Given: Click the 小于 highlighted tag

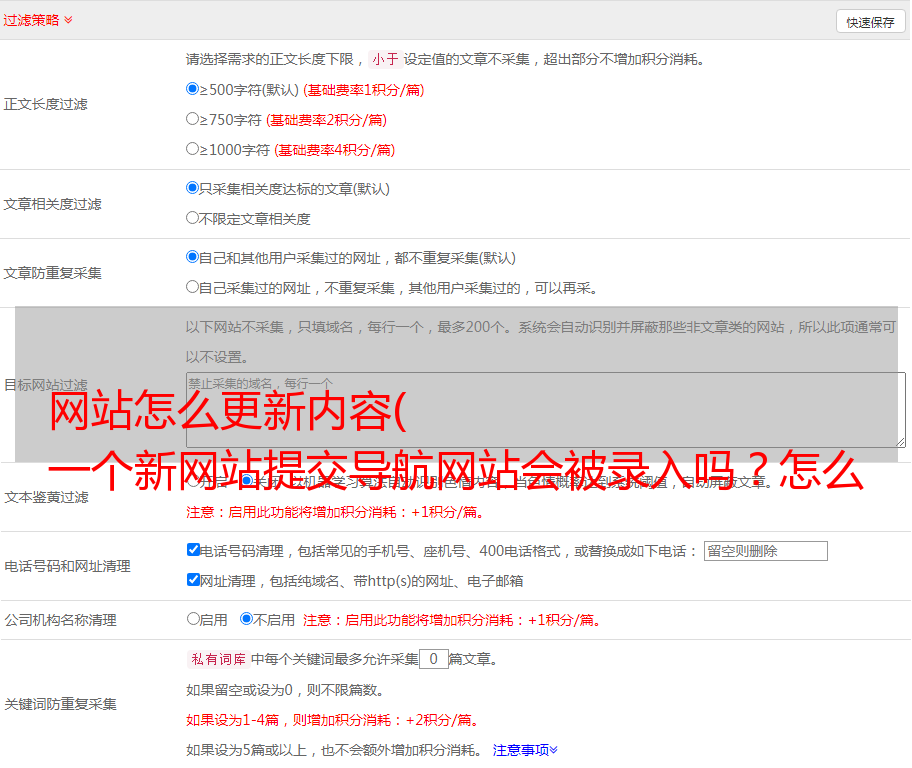Looking at the screenshot, I should pos(386,59).
